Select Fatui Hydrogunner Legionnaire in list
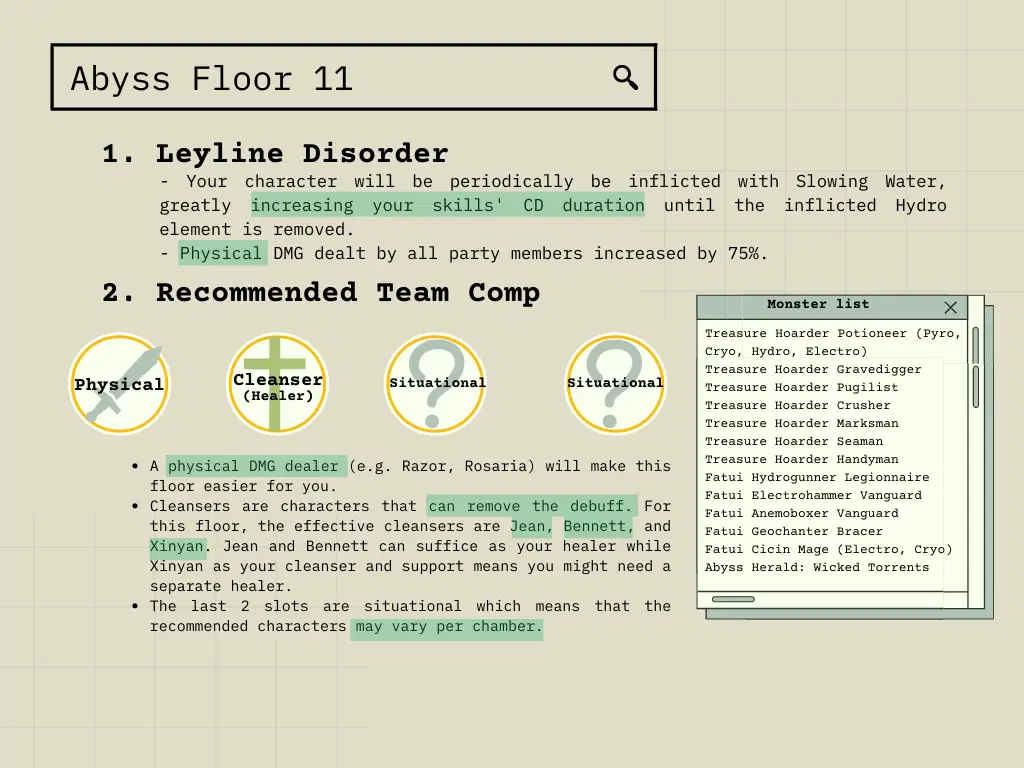Viewport: 1024px width, 768px height. [816, 477]
